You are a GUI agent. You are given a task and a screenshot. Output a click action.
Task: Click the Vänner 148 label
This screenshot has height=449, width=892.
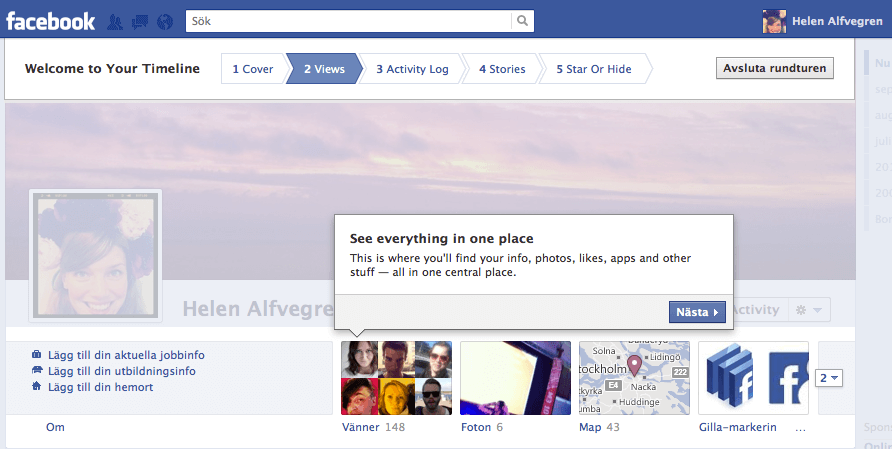click(x=373, y=427)
